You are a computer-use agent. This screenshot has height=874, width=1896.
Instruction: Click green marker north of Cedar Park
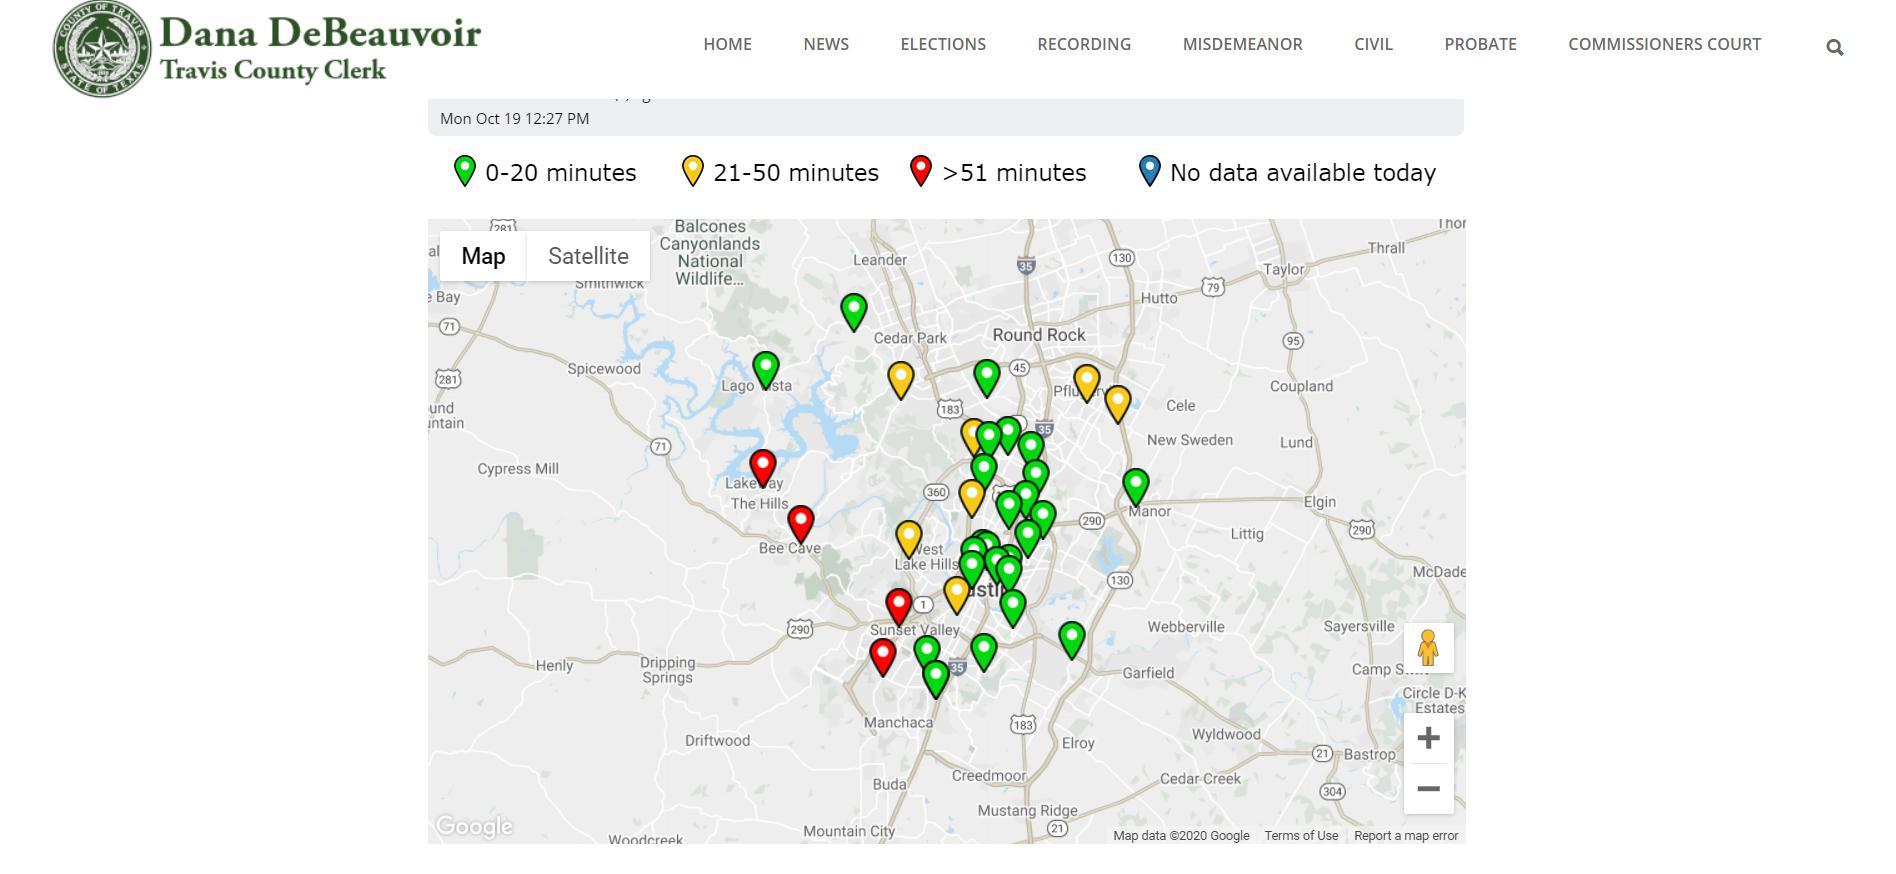click(x=853, y=310)
